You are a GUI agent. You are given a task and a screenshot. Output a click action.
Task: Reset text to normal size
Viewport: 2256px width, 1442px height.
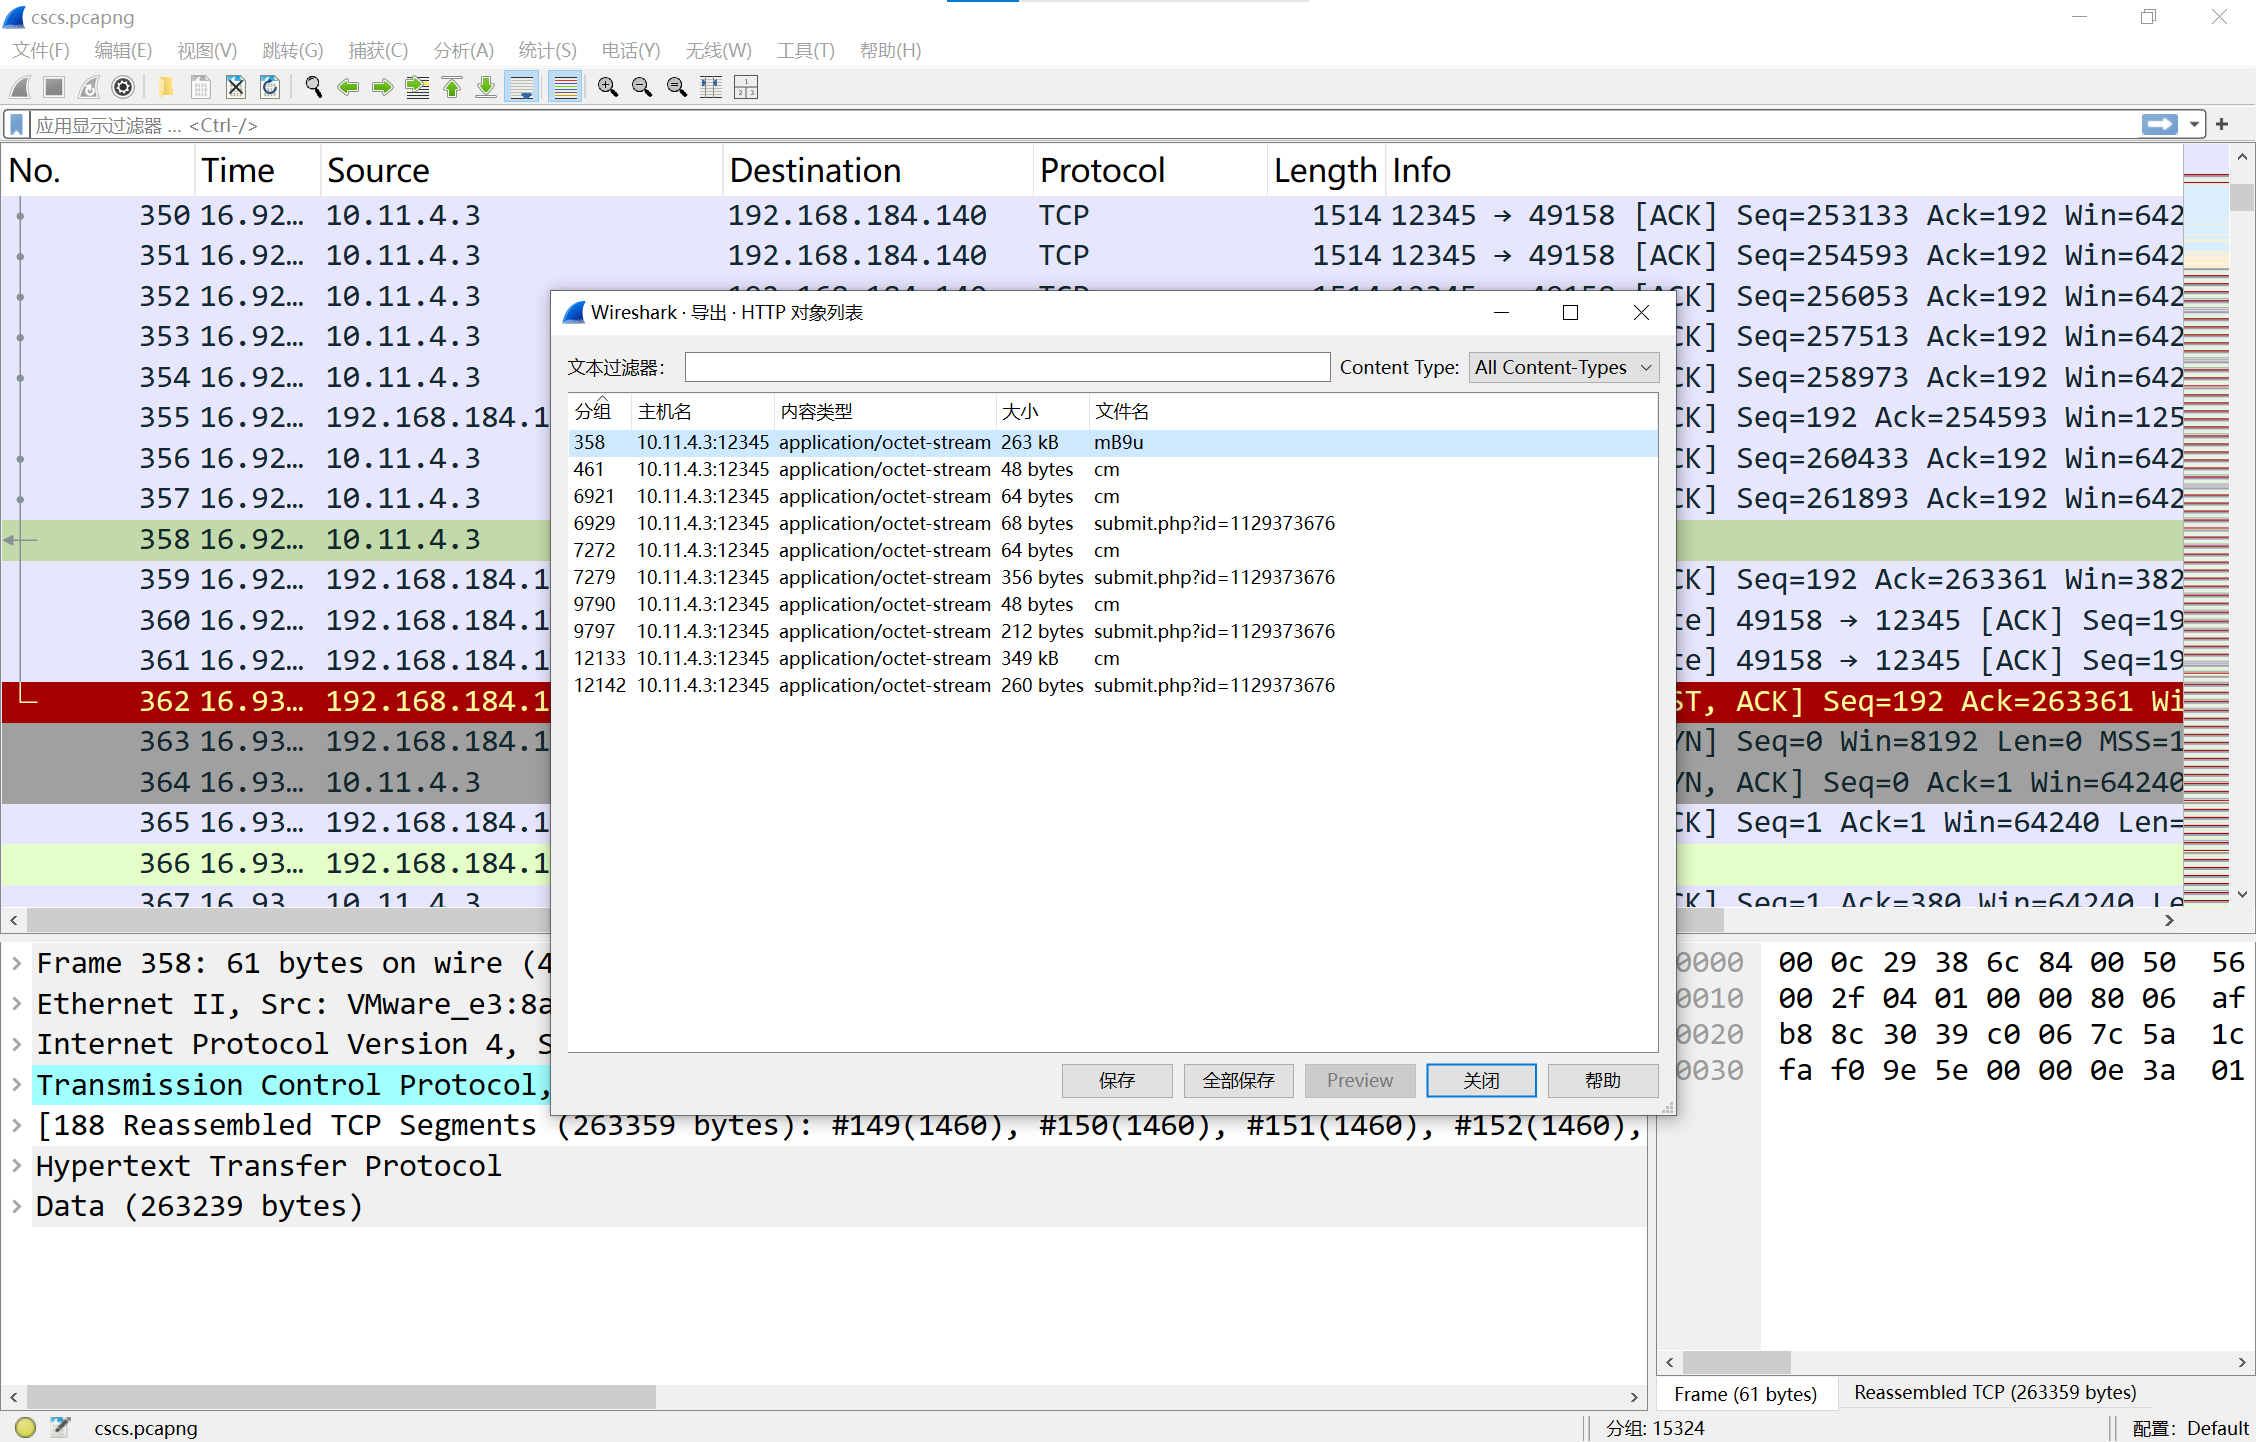pyautogui.click(x=677, y=88)
